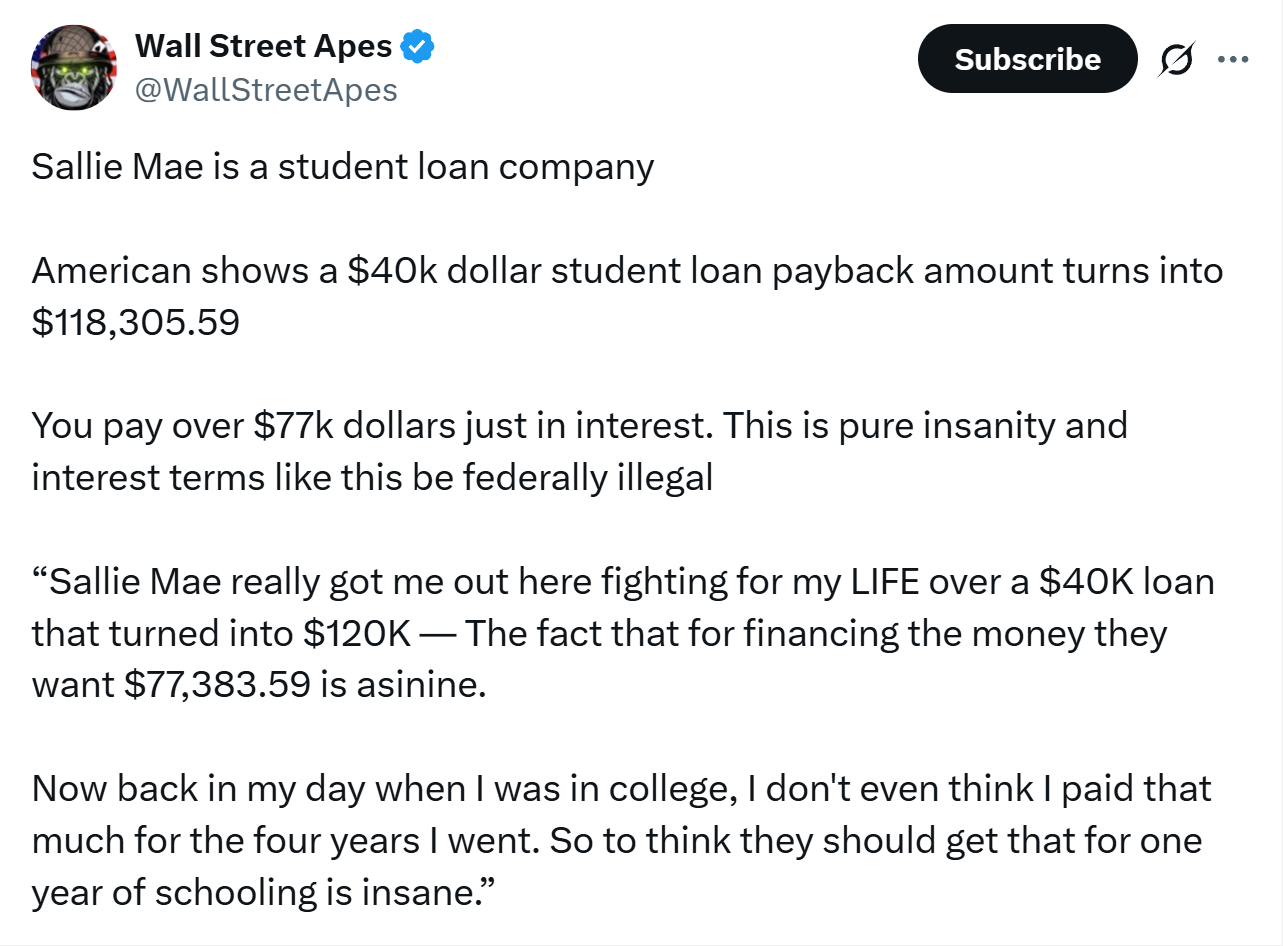Click the $118,305.59 amount in the post
This screenshot has width=1283, height=946.
[135, 323]
